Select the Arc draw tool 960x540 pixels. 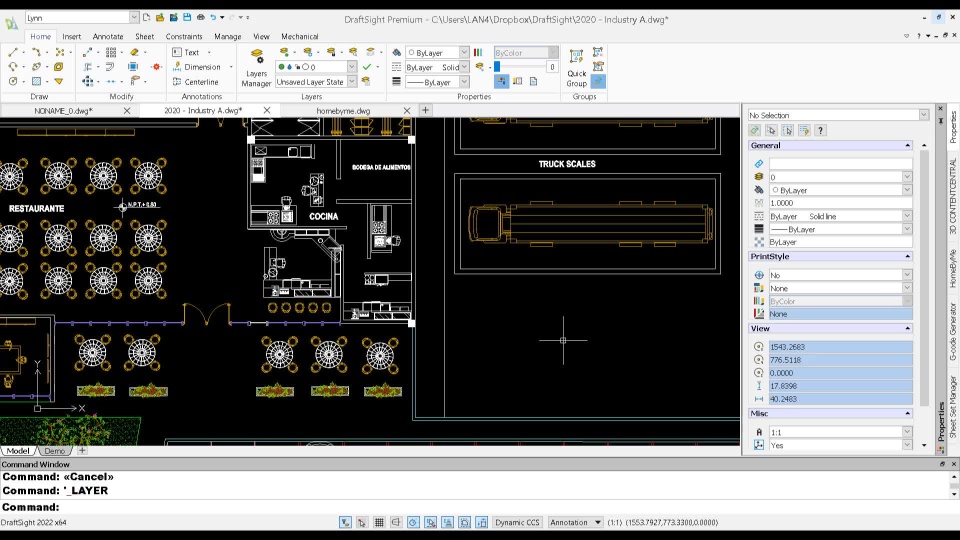(13, 66)
